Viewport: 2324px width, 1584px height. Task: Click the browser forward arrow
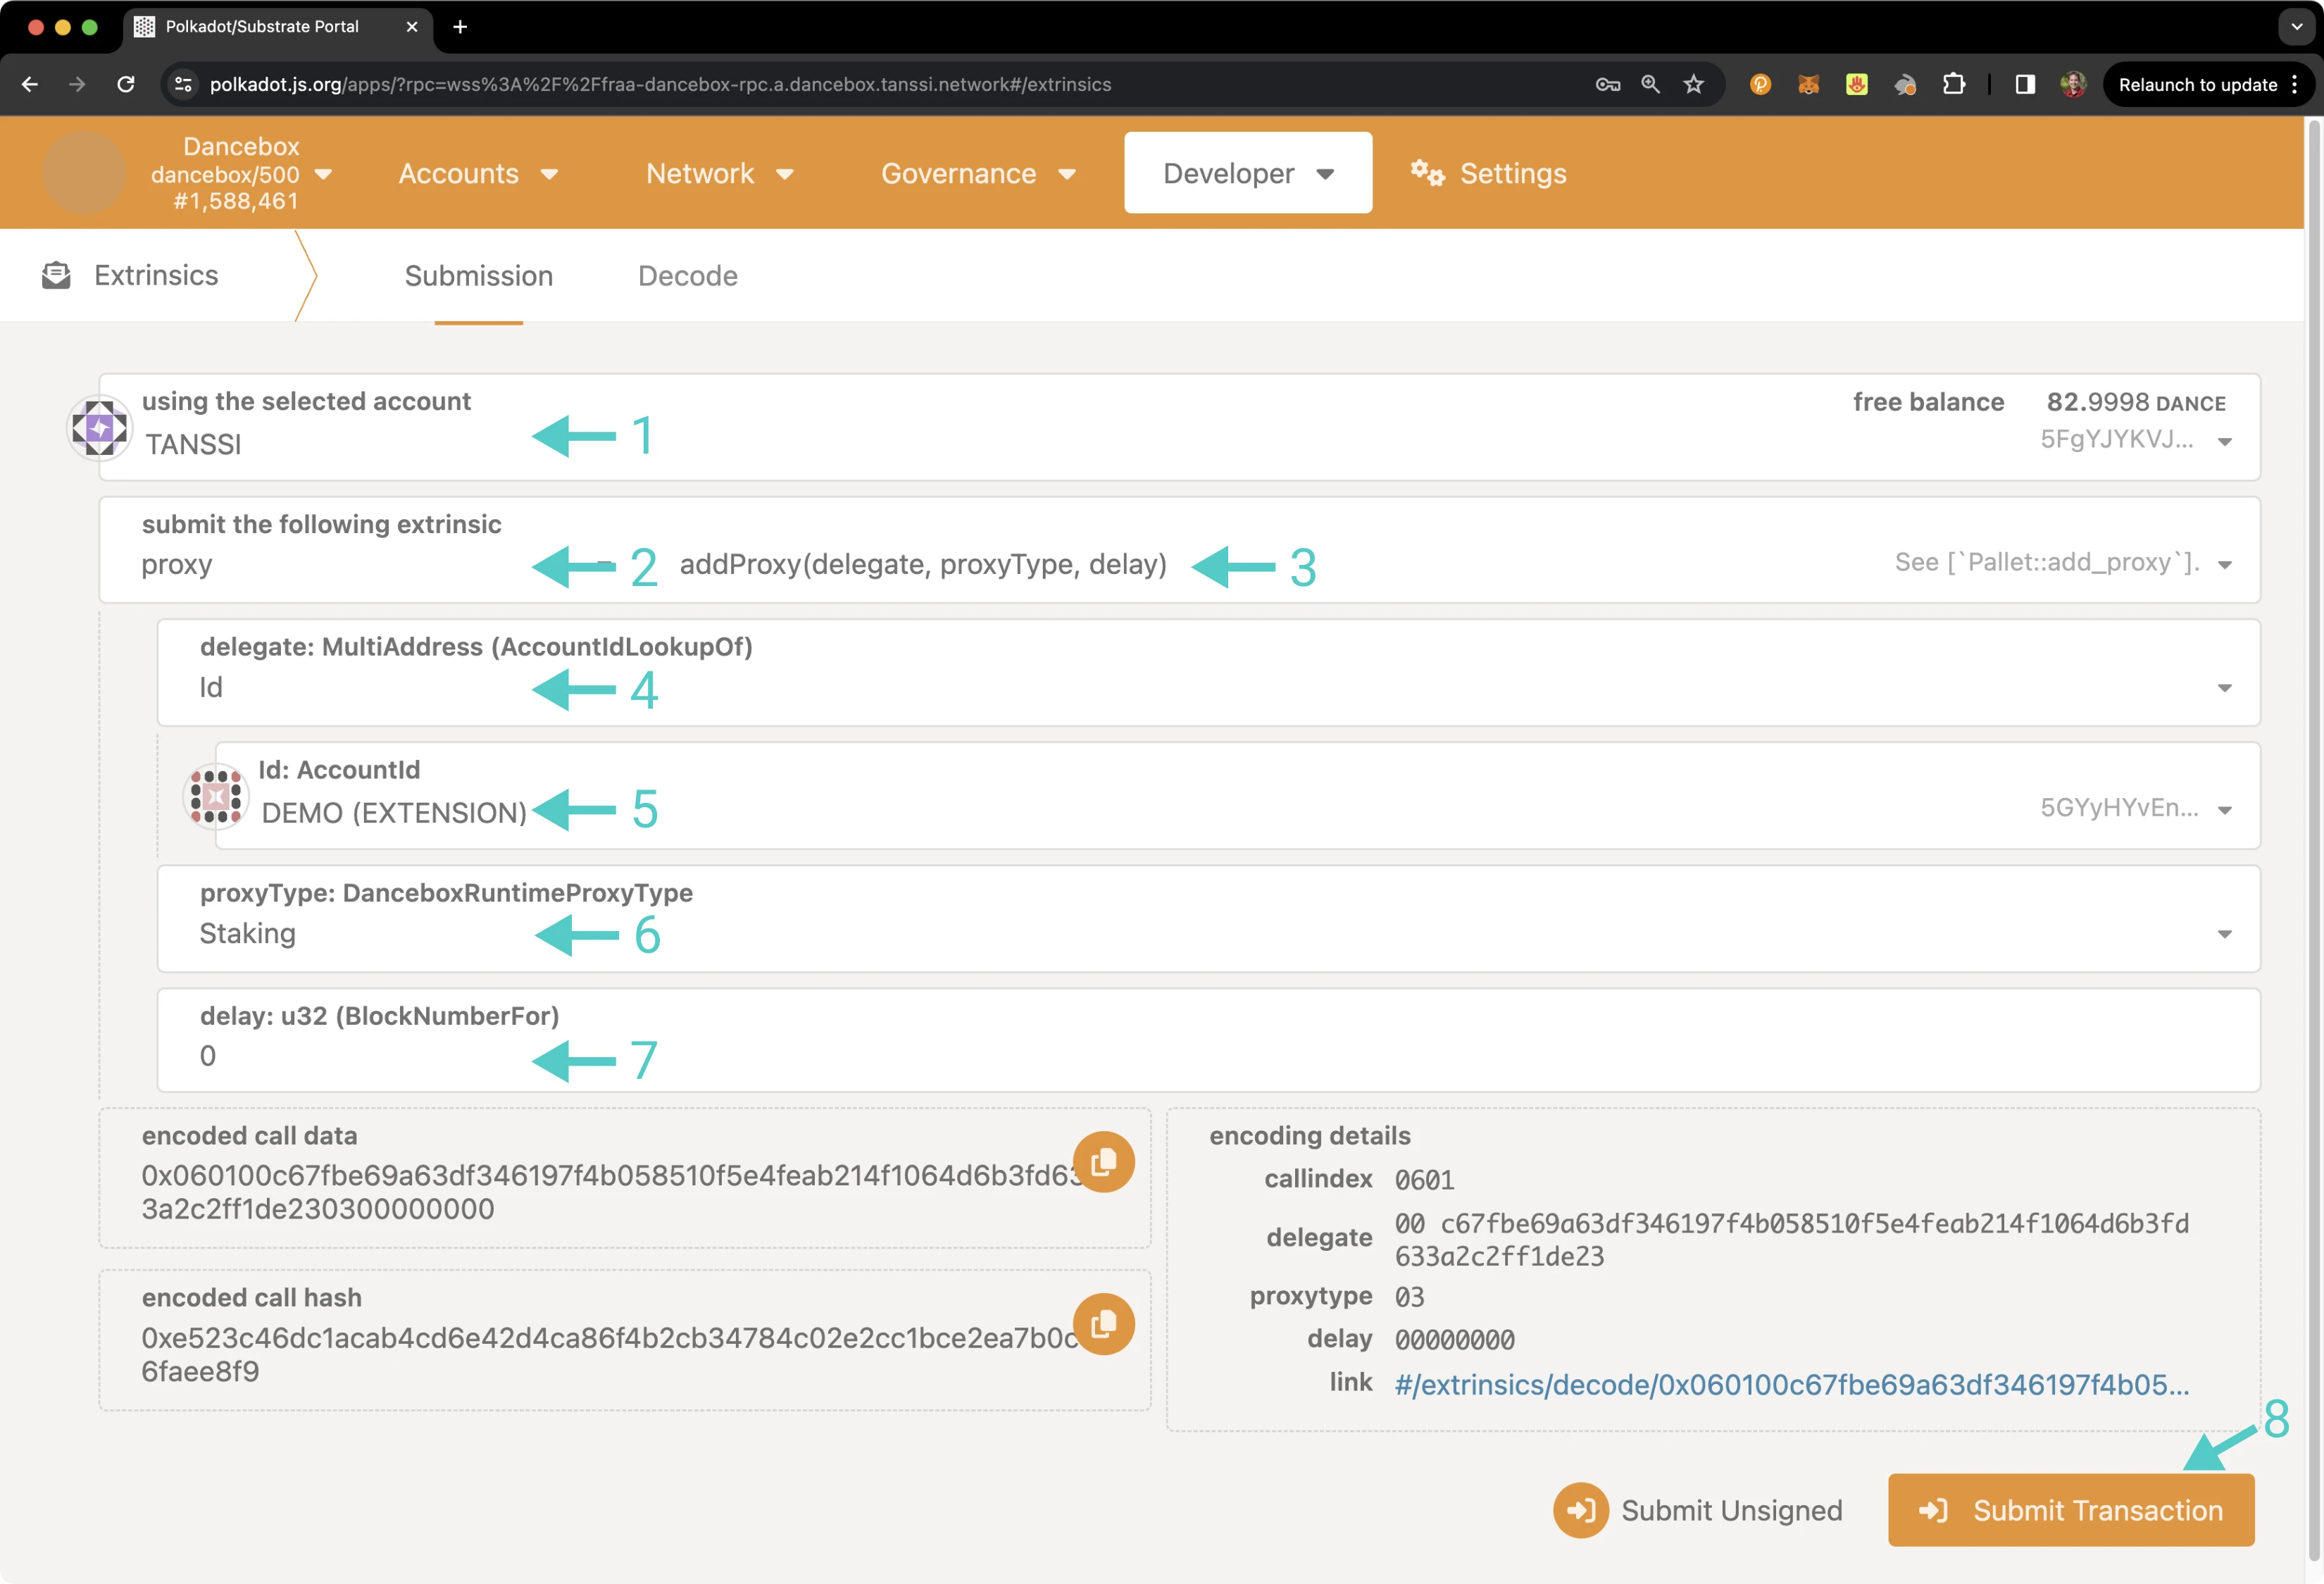[x=77, y=85]
